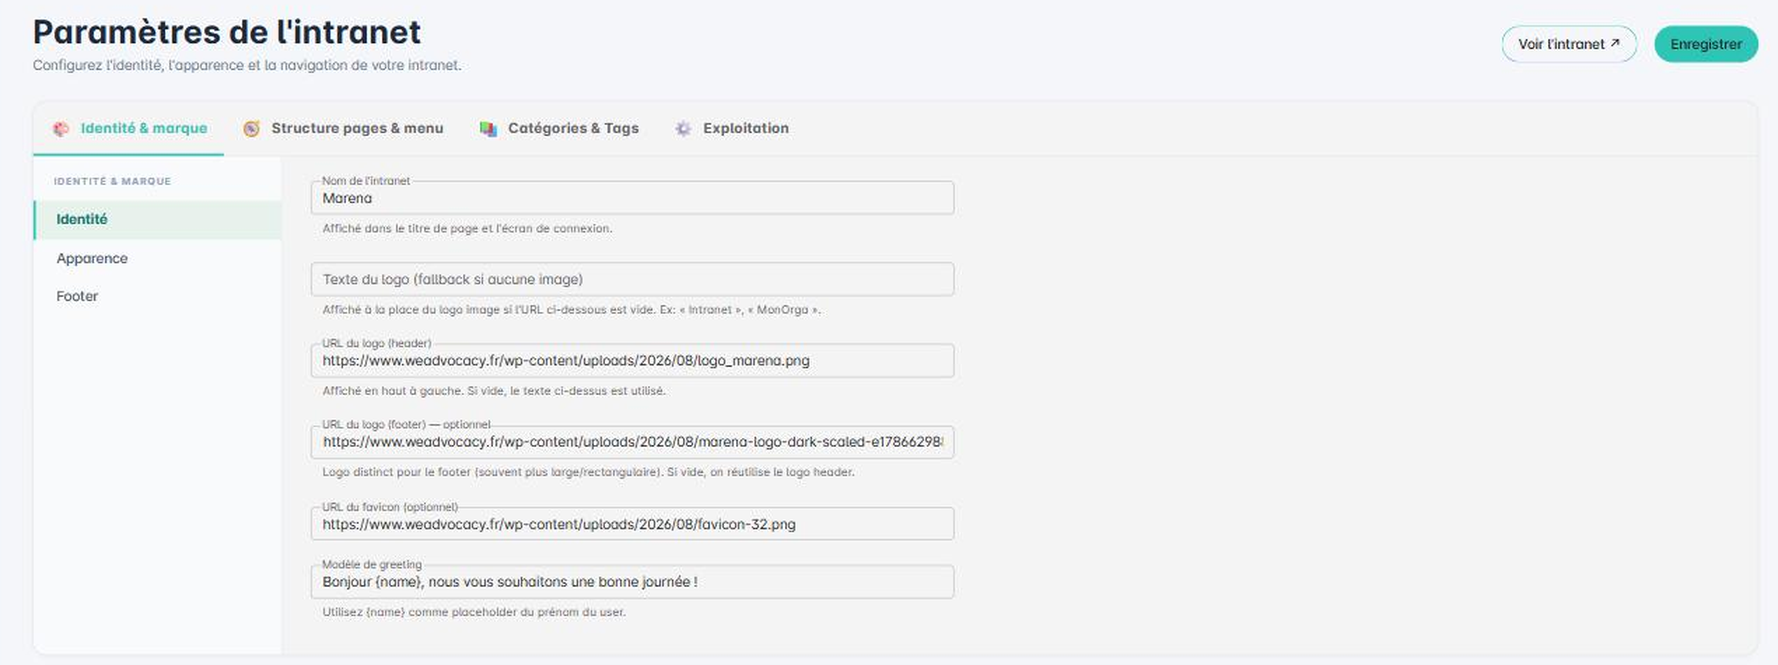Click the Paramètres de l'intranet heading

(227, 32)
